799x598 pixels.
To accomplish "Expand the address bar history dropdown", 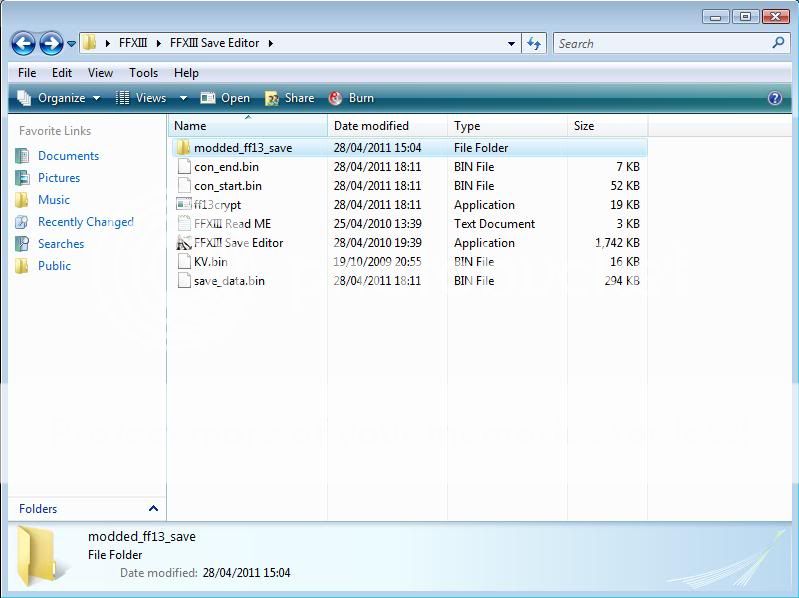I will [x=512, y=44].
